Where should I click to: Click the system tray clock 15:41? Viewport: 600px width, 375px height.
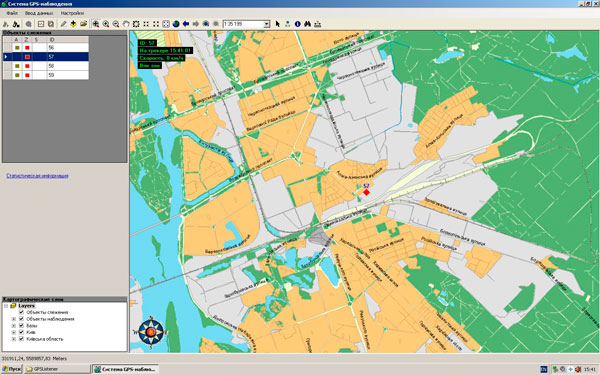pos(590,369)
